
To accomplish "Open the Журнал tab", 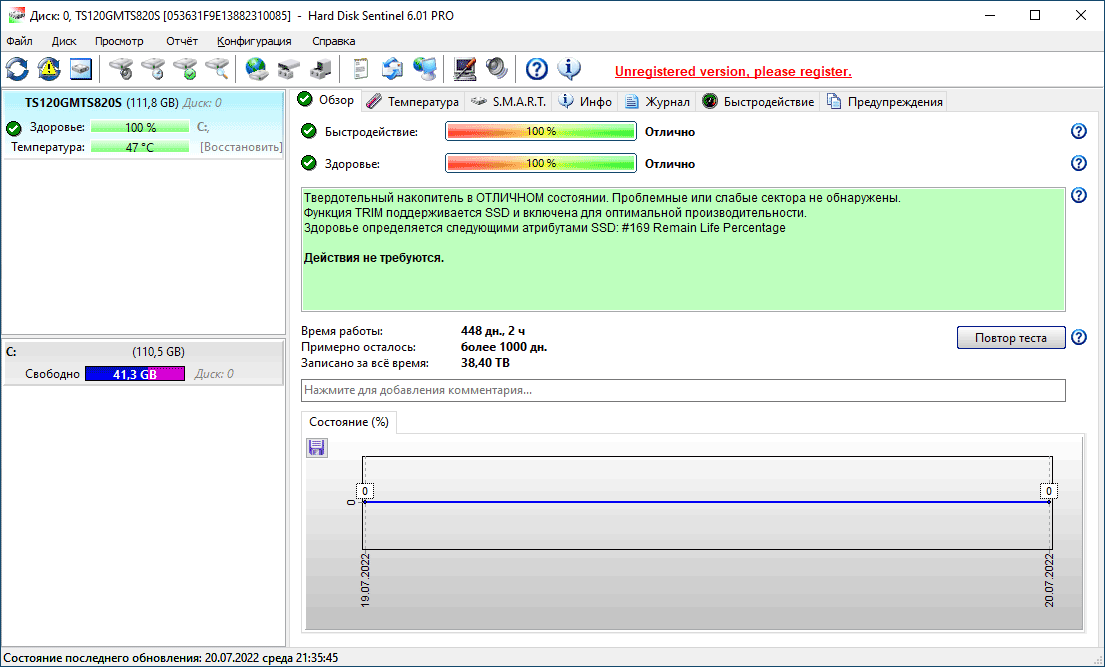I will [x=658, y=102].
